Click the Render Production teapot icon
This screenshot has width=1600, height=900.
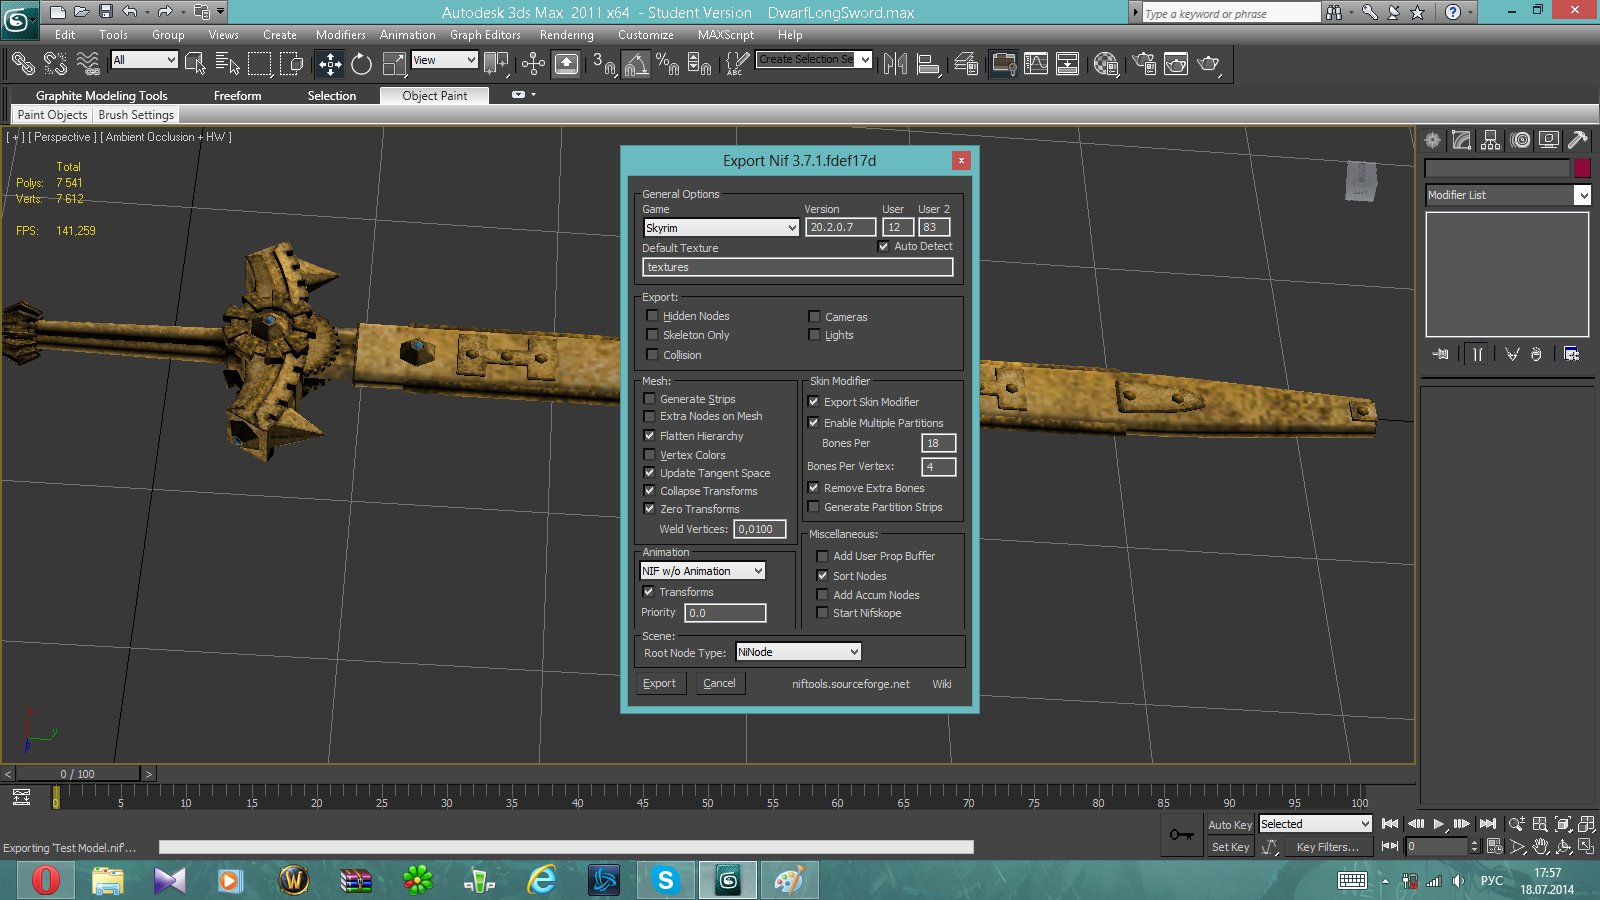(1209, 64)
